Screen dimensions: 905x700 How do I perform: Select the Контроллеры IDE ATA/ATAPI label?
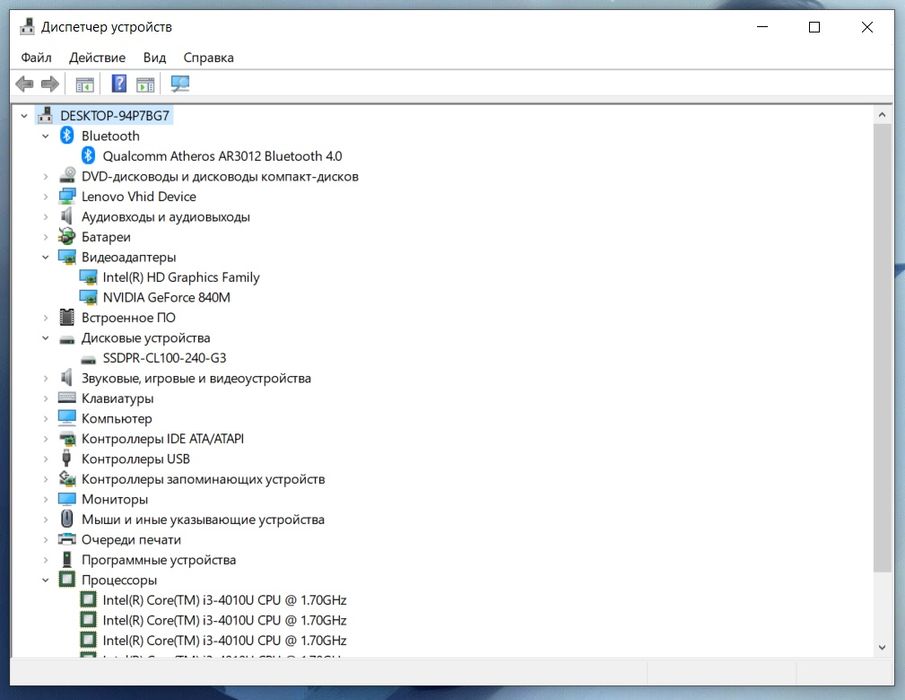pyautogui.click(x=163, y=439)
